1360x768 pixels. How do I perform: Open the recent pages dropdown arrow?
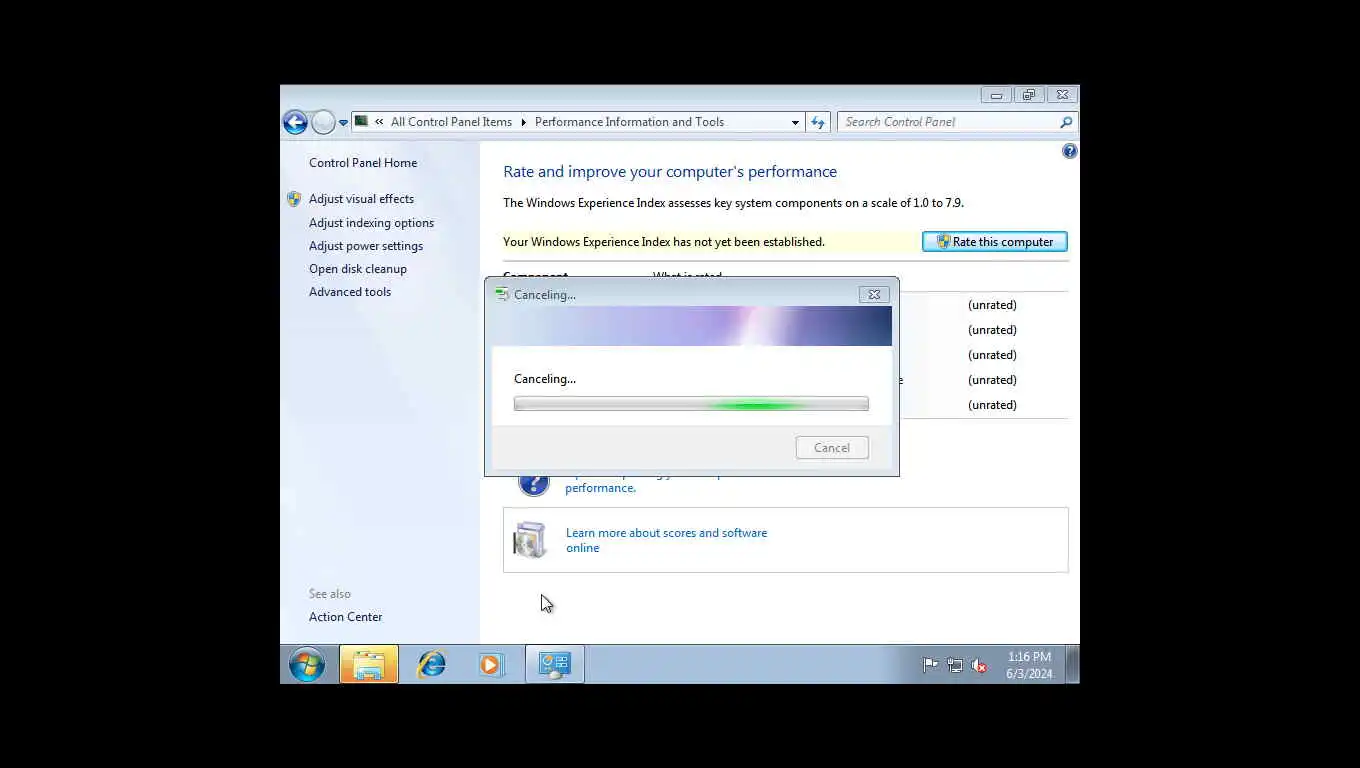tap(343, 123)
